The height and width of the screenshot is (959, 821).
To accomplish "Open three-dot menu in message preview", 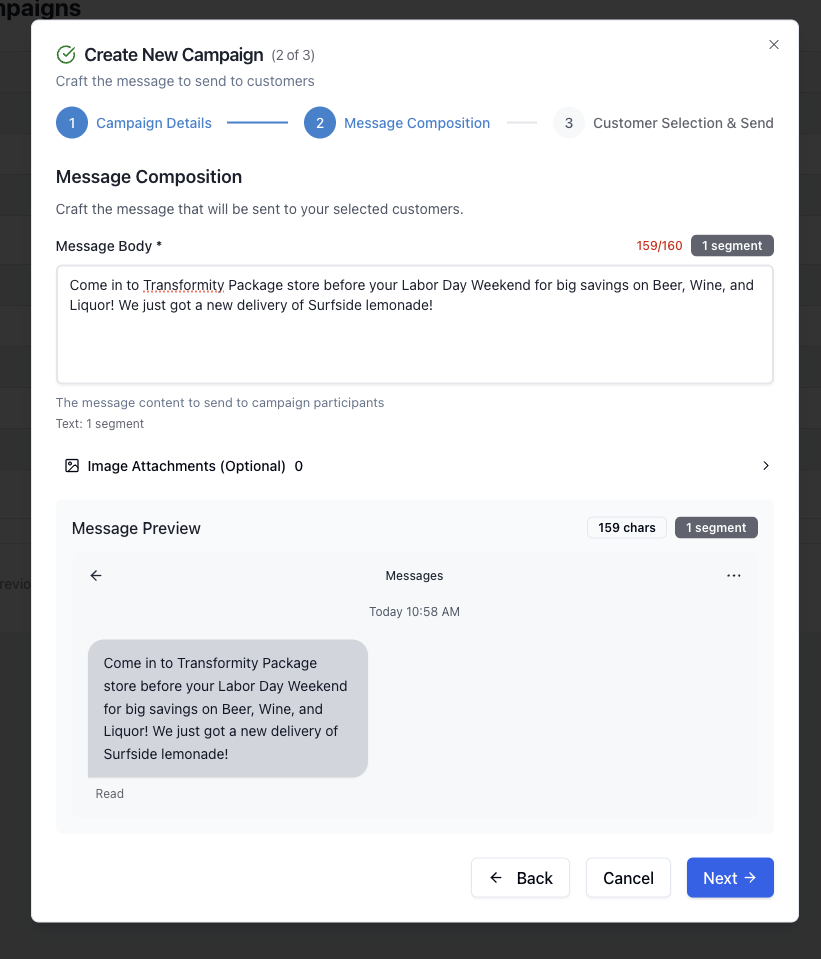I will click(734, 575).
